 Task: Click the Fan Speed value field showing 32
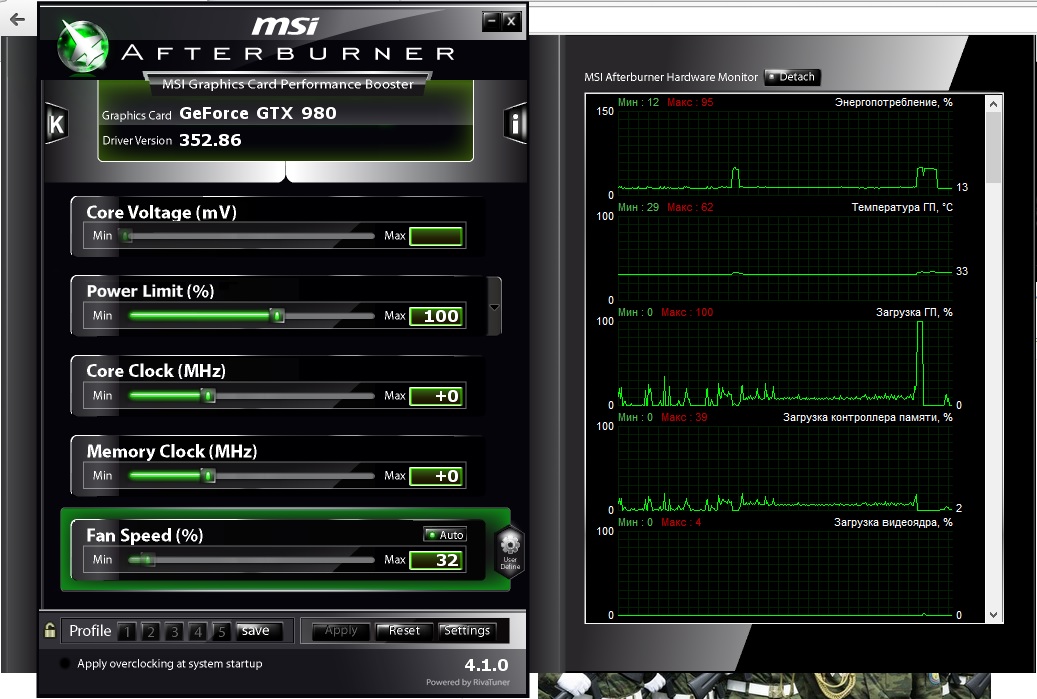pyautogui.click(x=436, y=560)
